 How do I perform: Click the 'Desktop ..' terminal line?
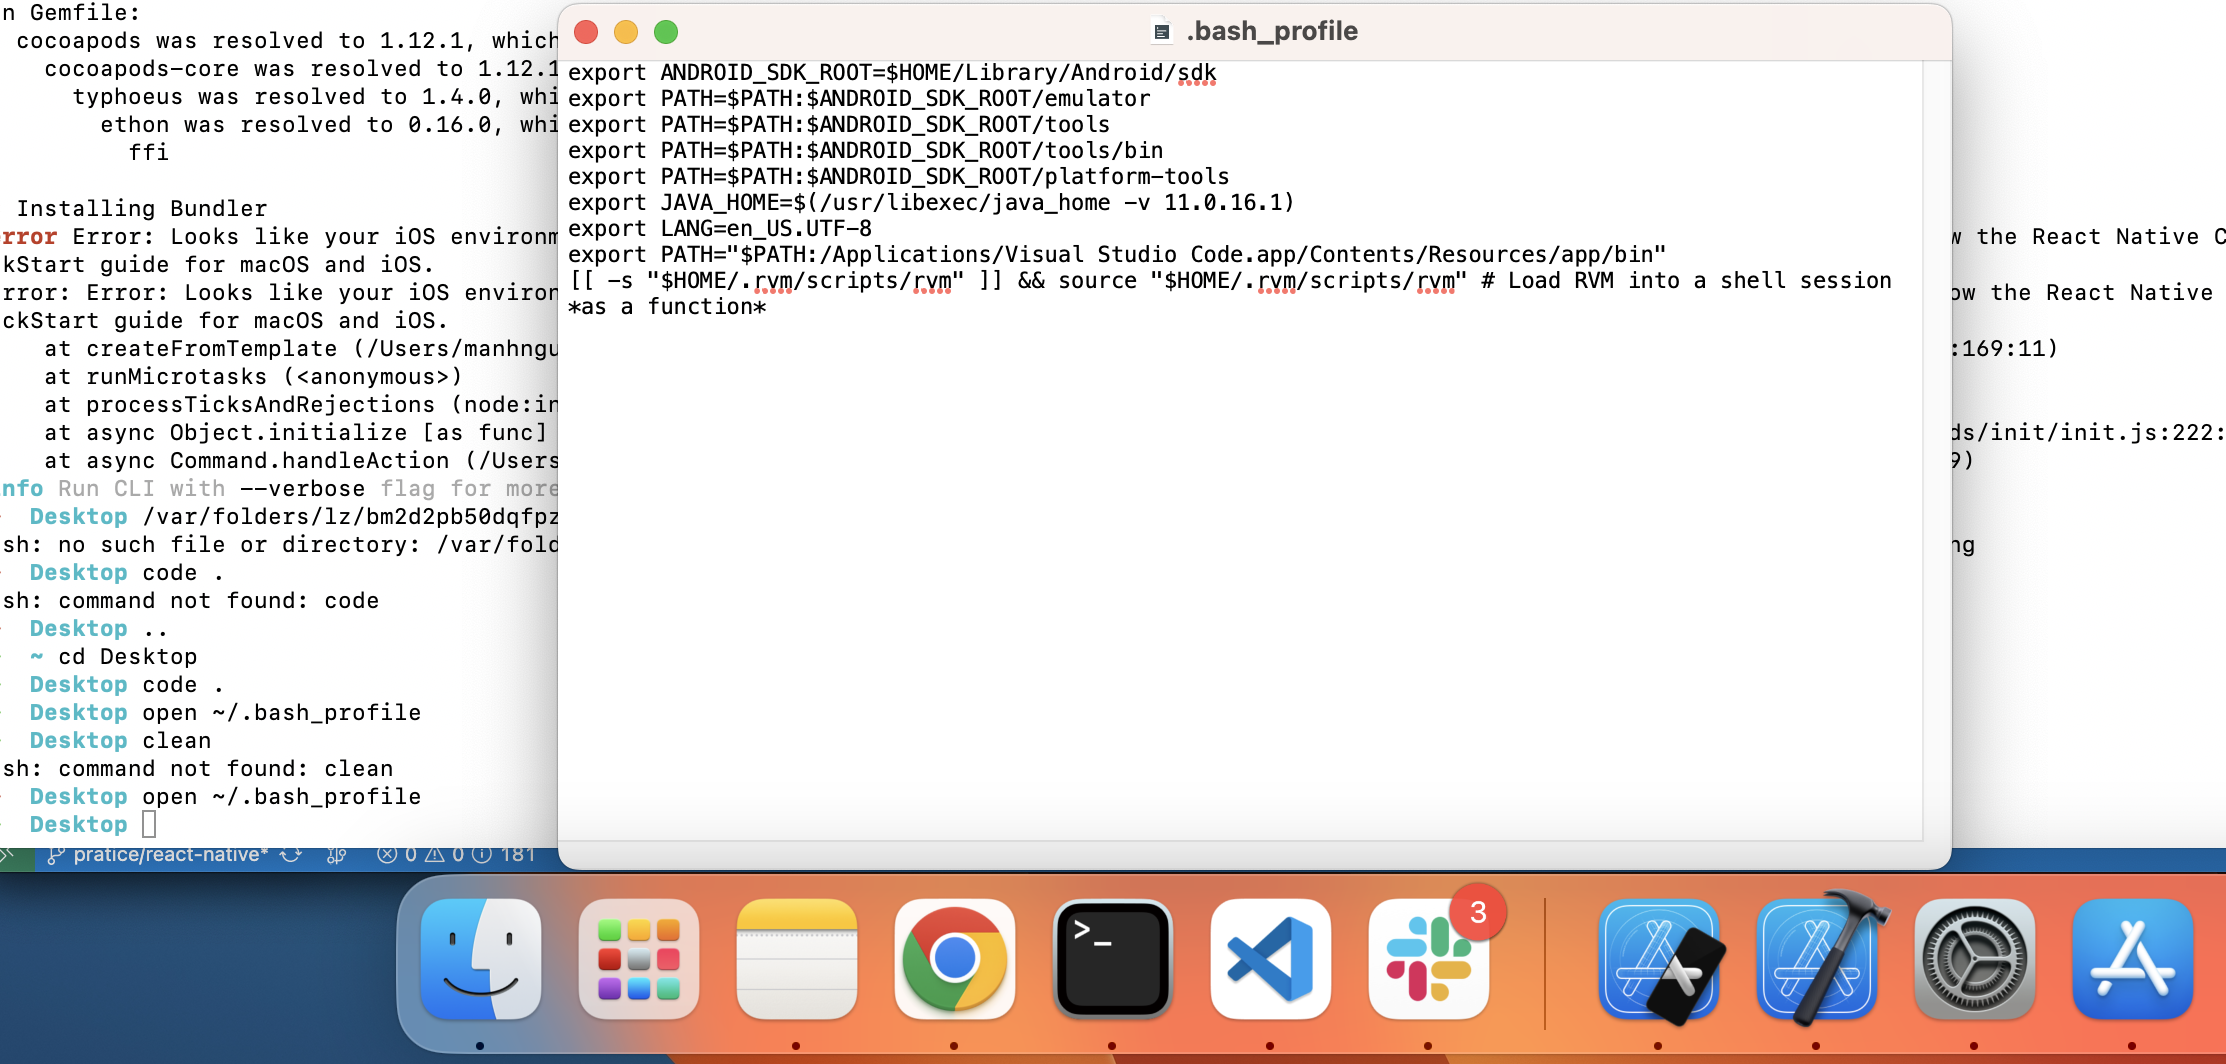(x=98, y=629)
